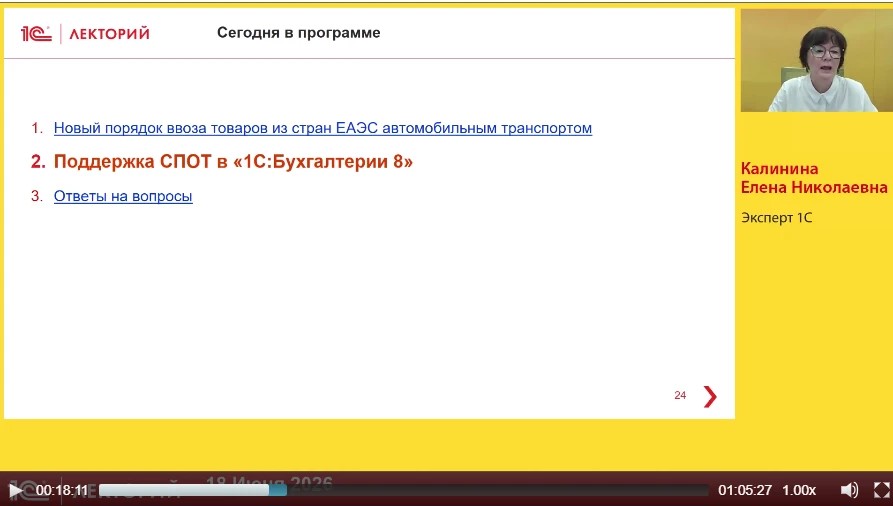This screenshot has width=893, height=506.
Task: Mute audio using the speaker icon
Action: click(x=849, y=490)
